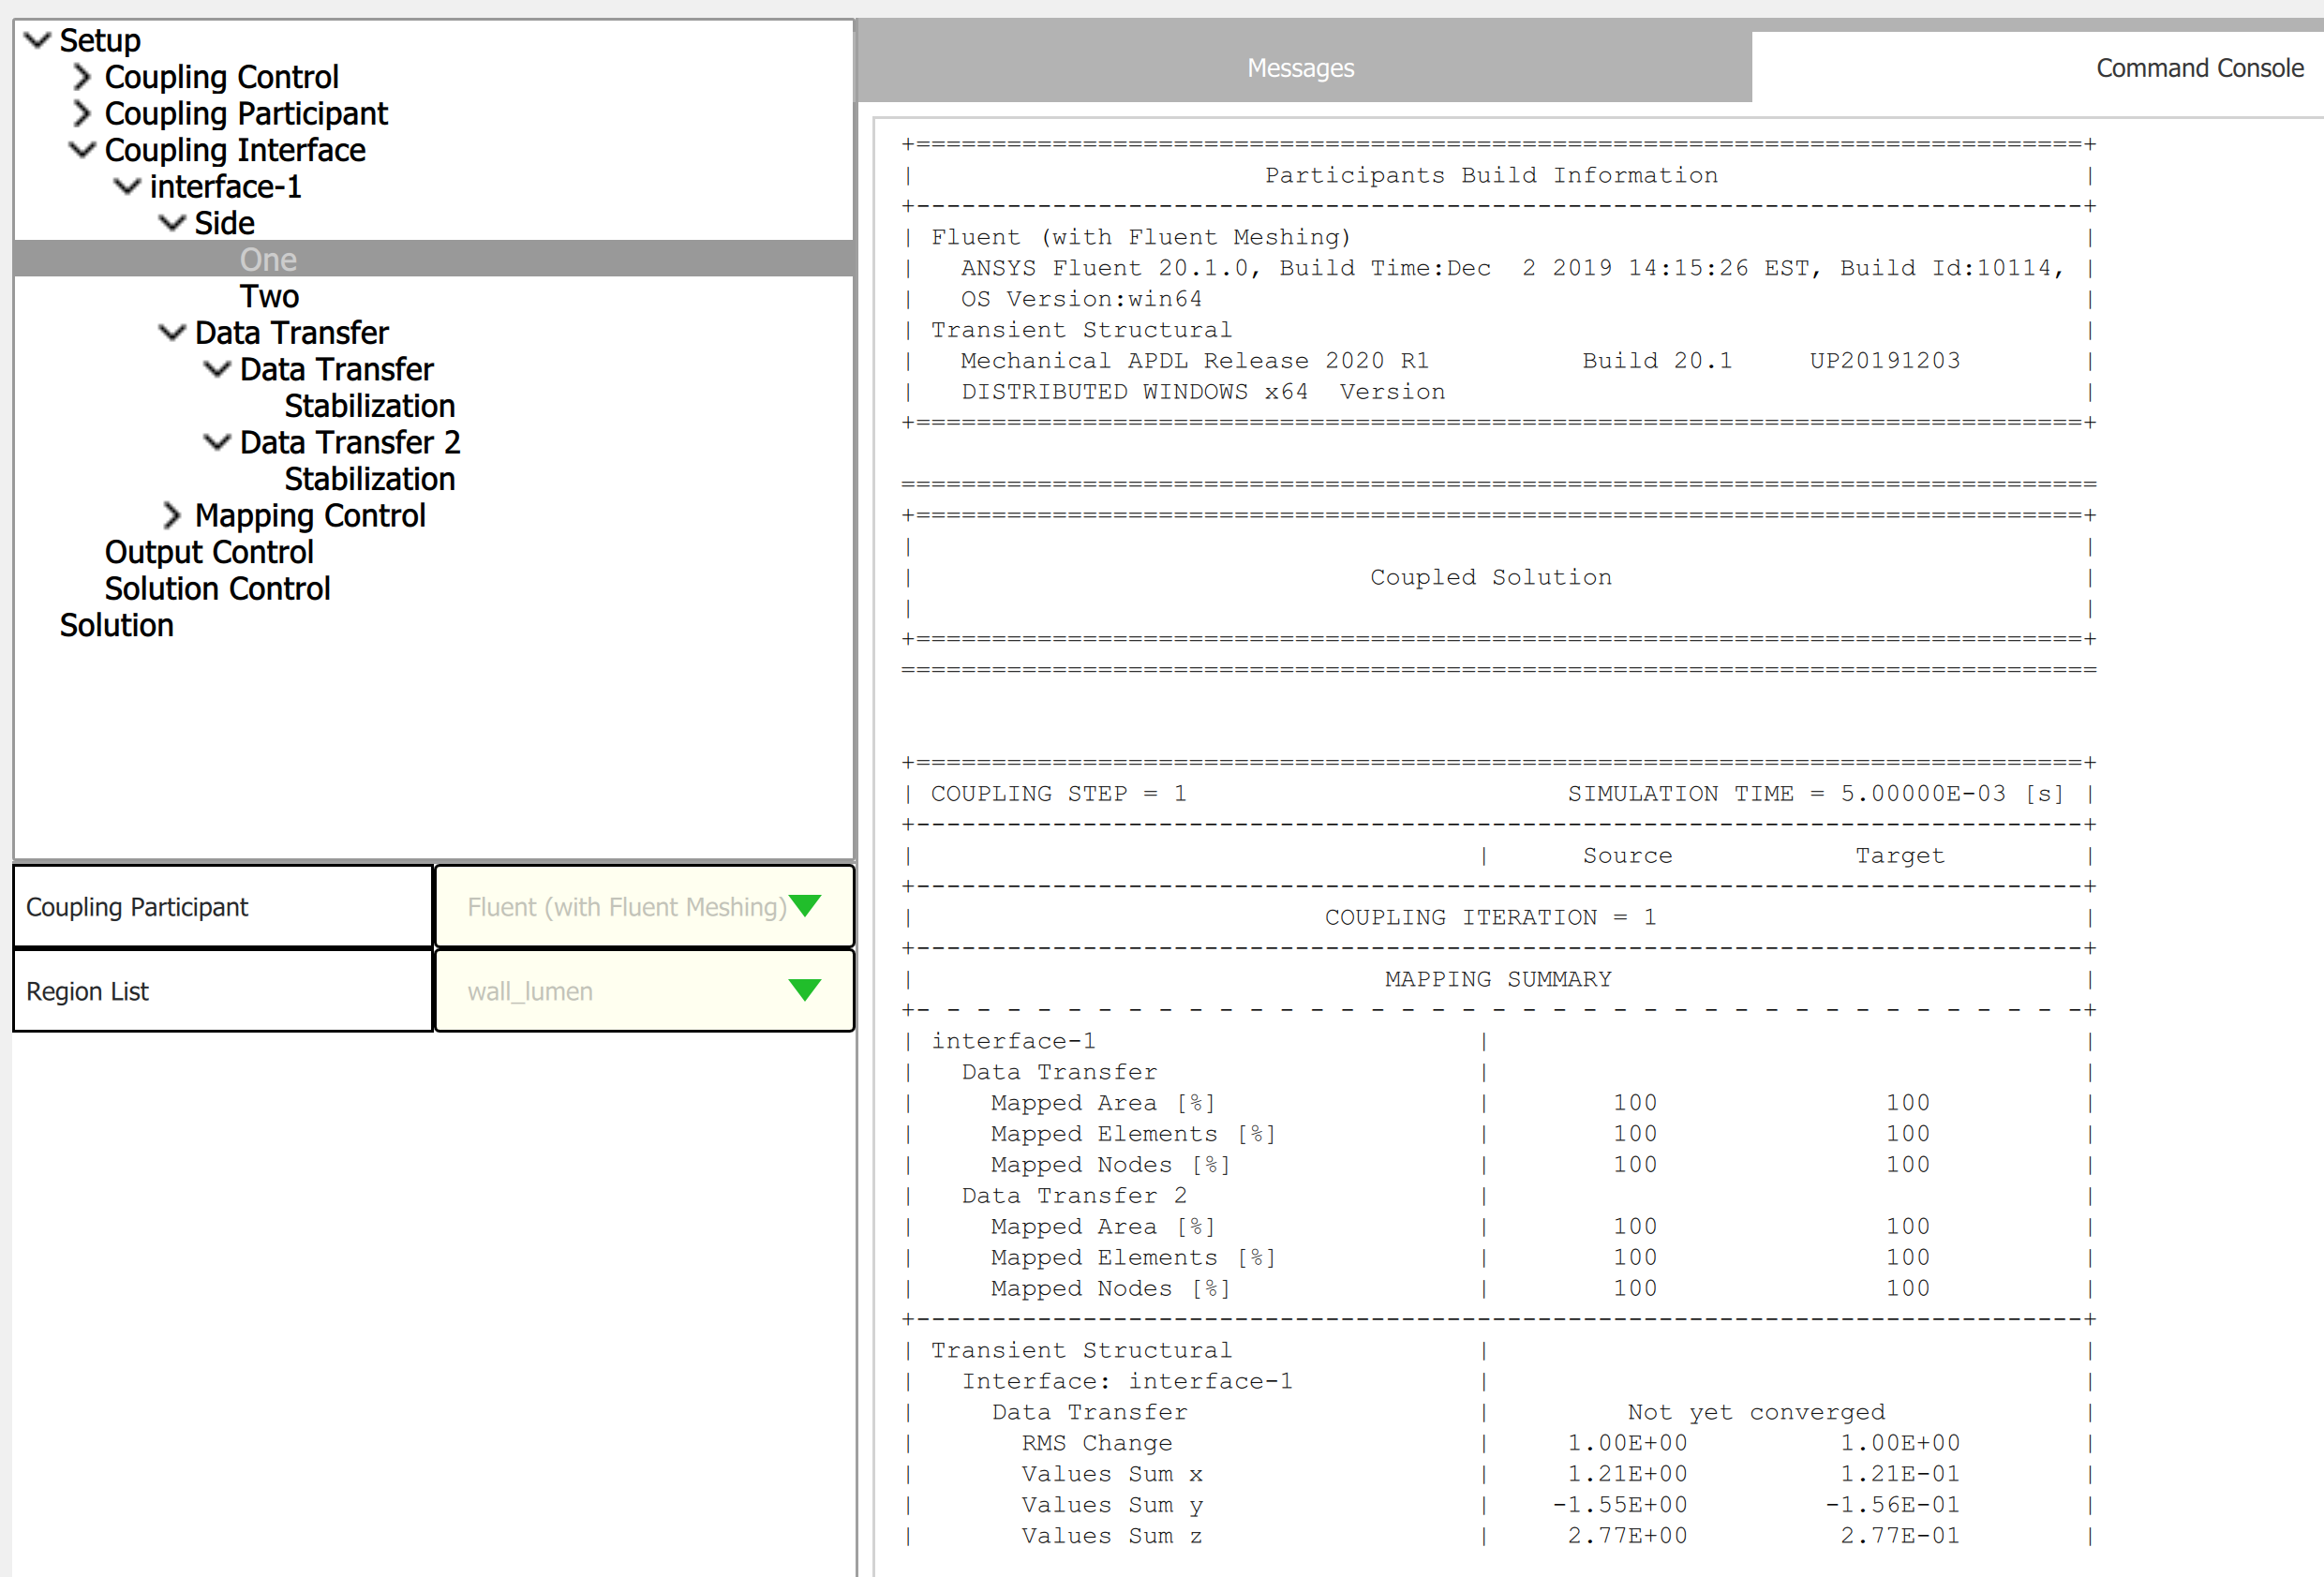Collapse the interface-1 chevron
The image size is (2324, 1577).
[x=127, y=186]
